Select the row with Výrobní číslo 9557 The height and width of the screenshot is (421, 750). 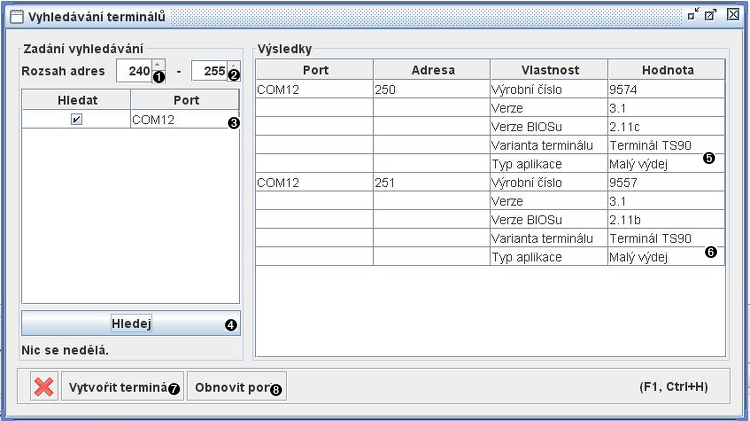(x=666, y=183)
